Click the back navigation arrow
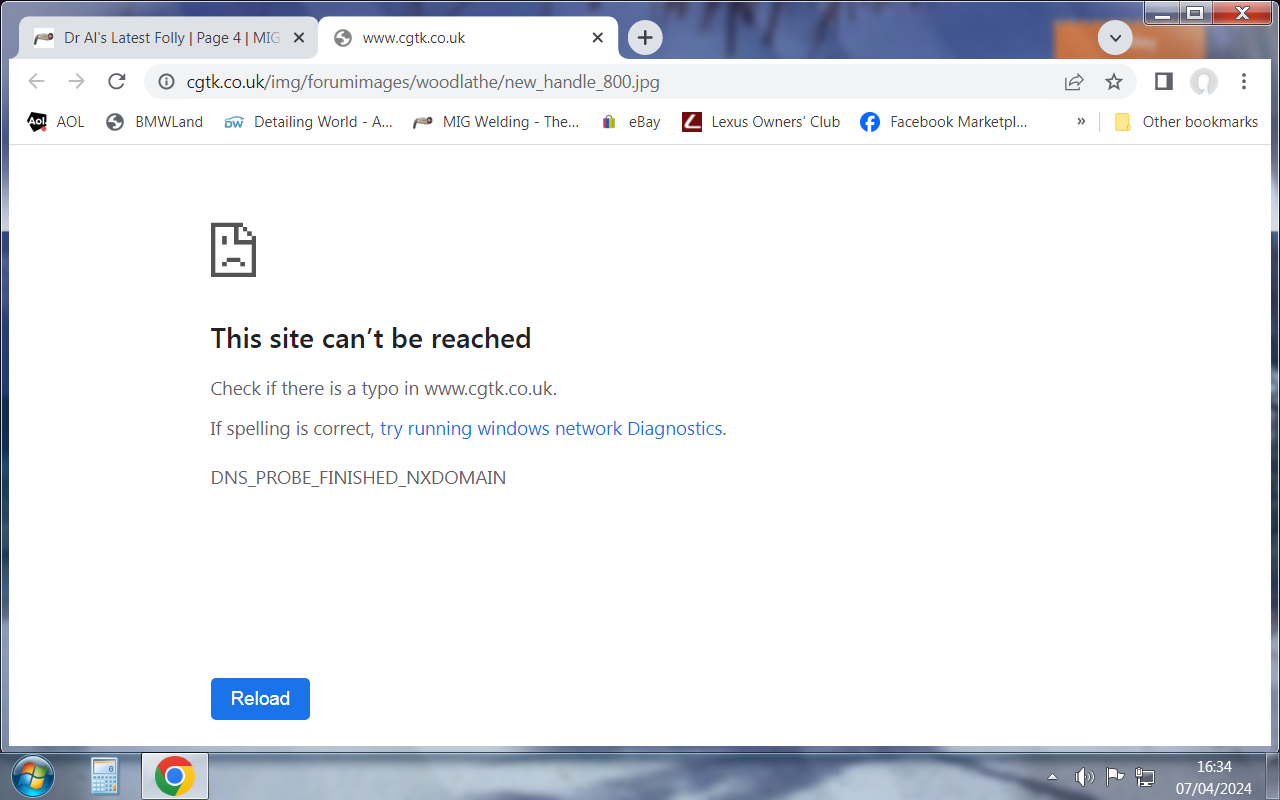 click(37, 82)
